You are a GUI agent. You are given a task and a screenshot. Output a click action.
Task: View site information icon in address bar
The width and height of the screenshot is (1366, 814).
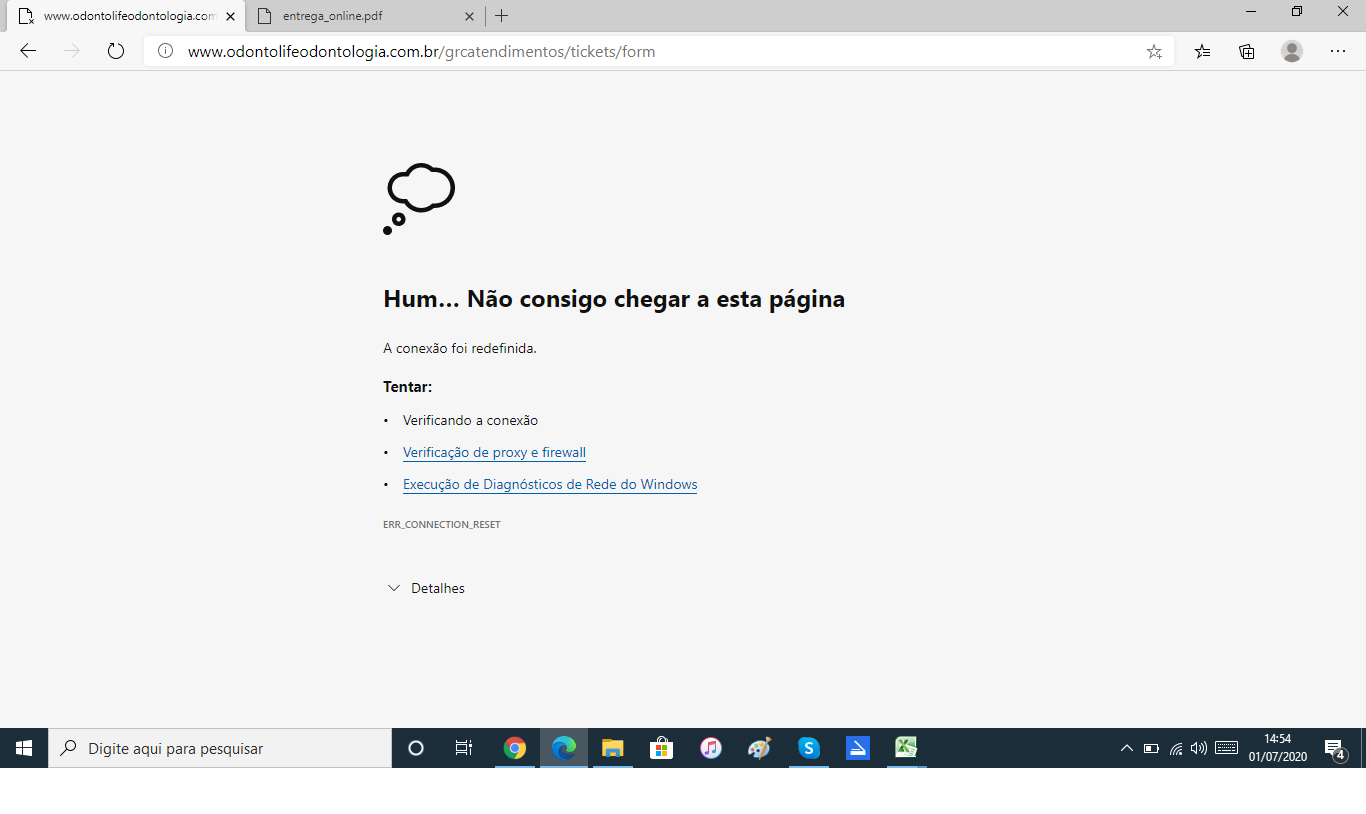pos(166,51)
